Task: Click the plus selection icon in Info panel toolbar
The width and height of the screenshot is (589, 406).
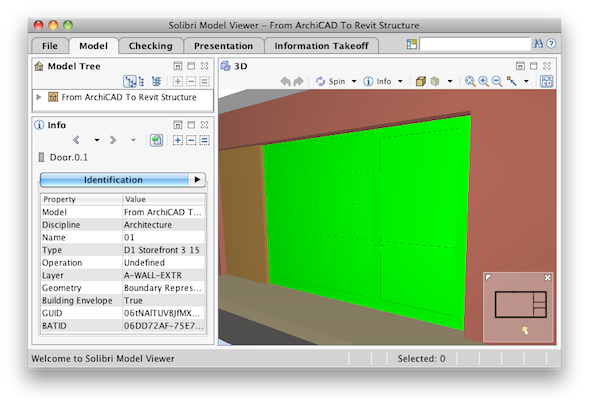Action: point(178,140)
